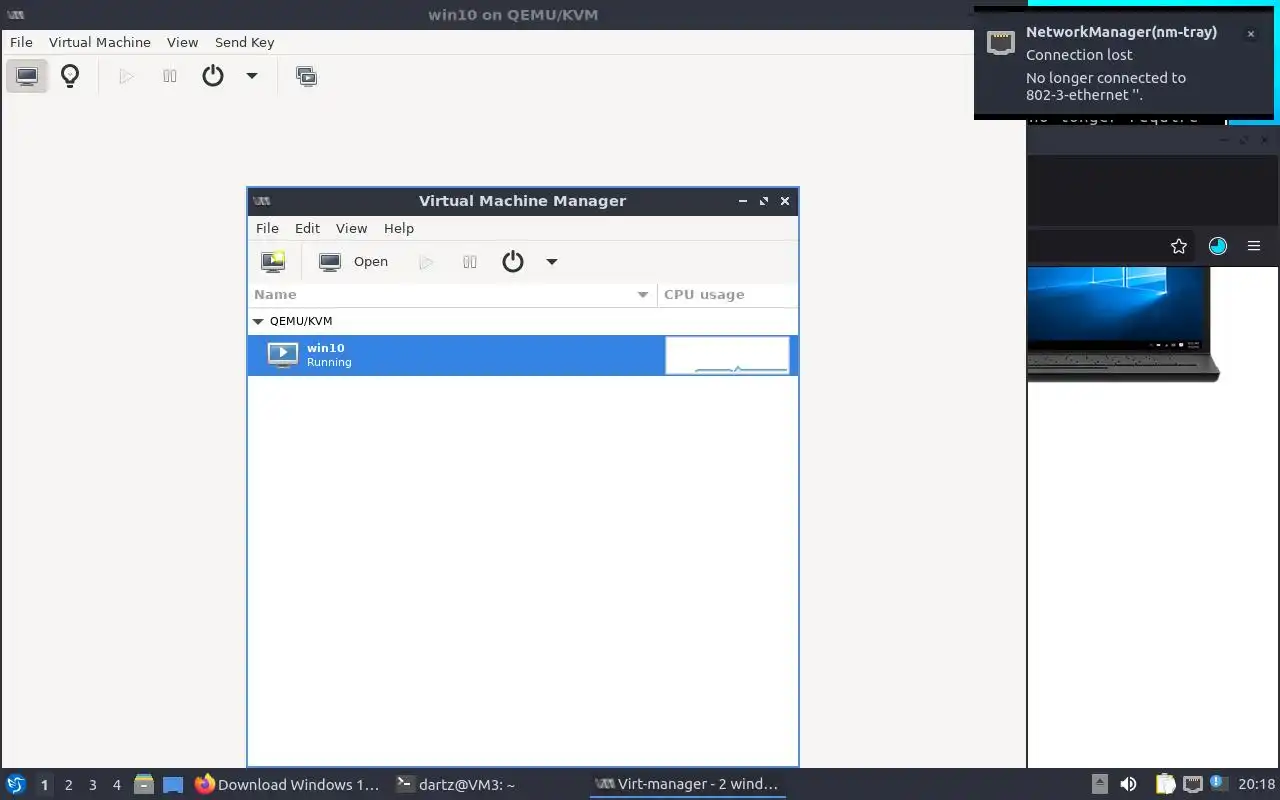Open the Send Key menu
The image size is (1280, 800).
[244, 42]
